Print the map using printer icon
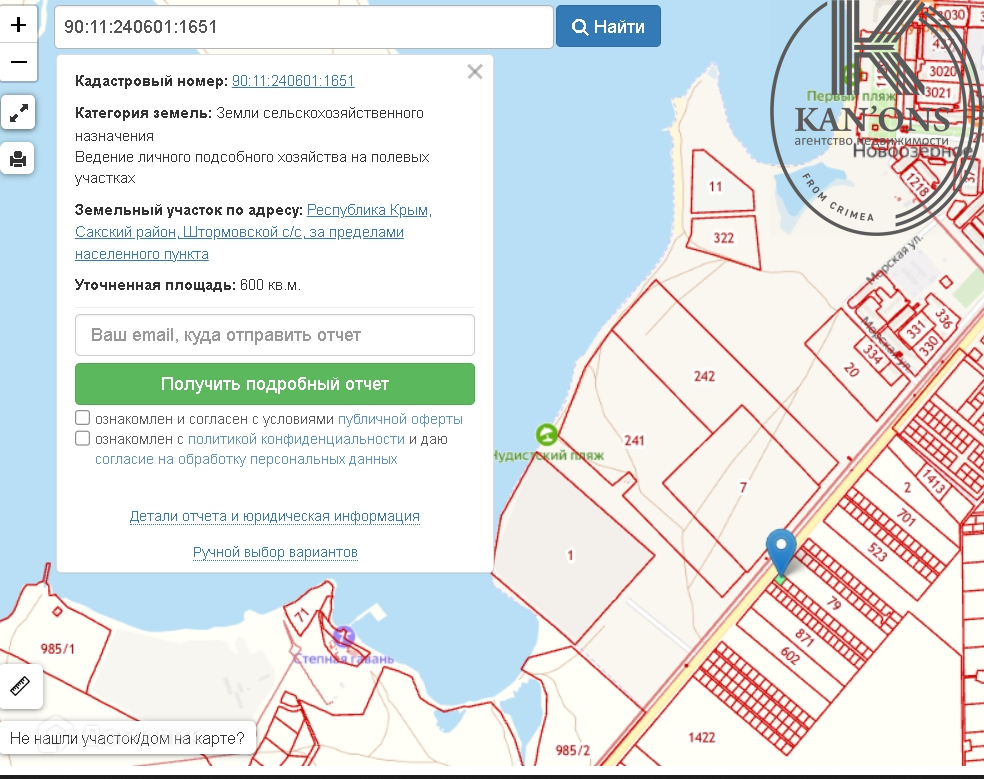This screenshot has width=984, height=779. (18, 159)
